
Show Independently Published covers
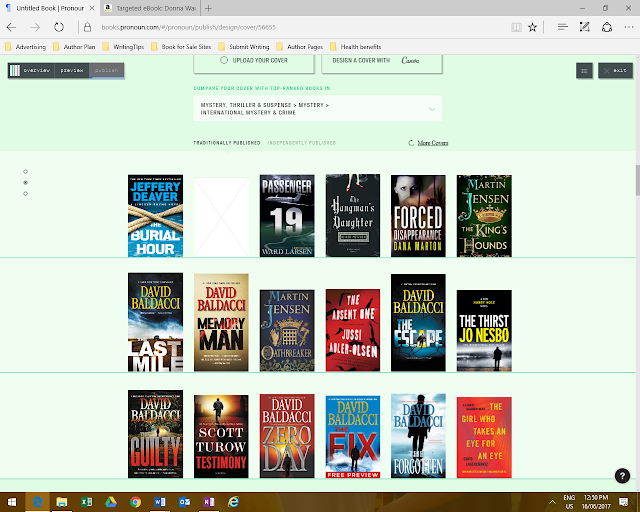(302, 143)
